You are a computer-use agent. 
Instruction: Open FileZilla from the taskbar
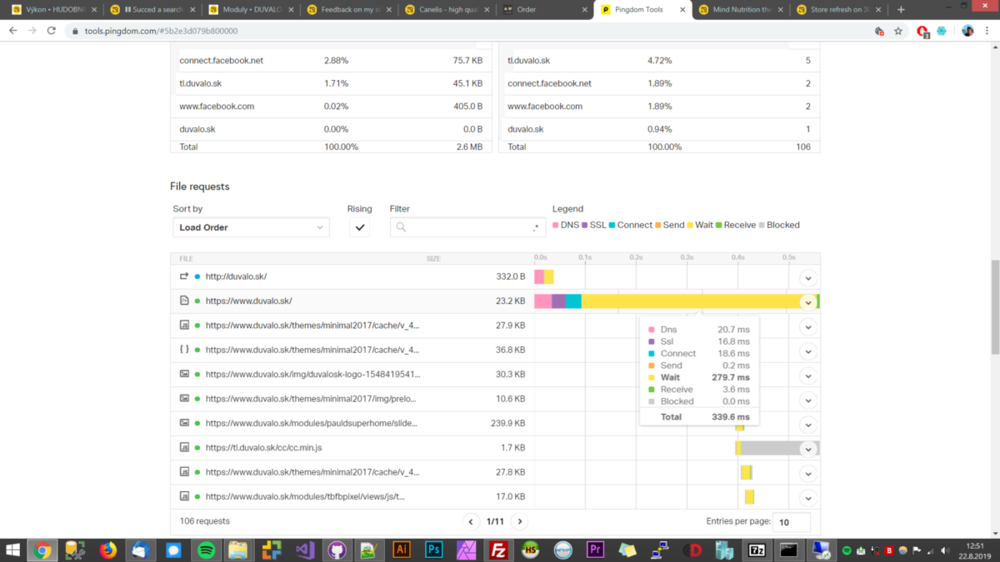(x=498, y=550)
